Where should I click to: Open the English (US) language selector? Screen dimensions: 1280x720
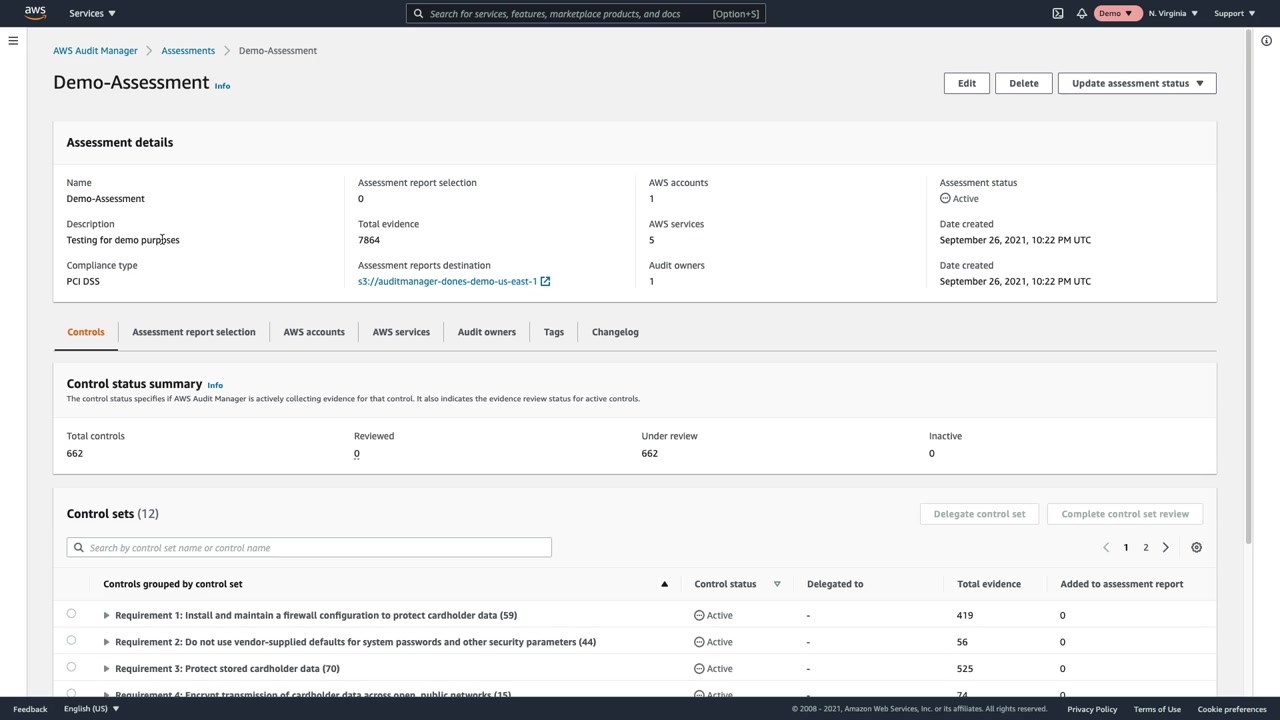(x=91, y=709)
